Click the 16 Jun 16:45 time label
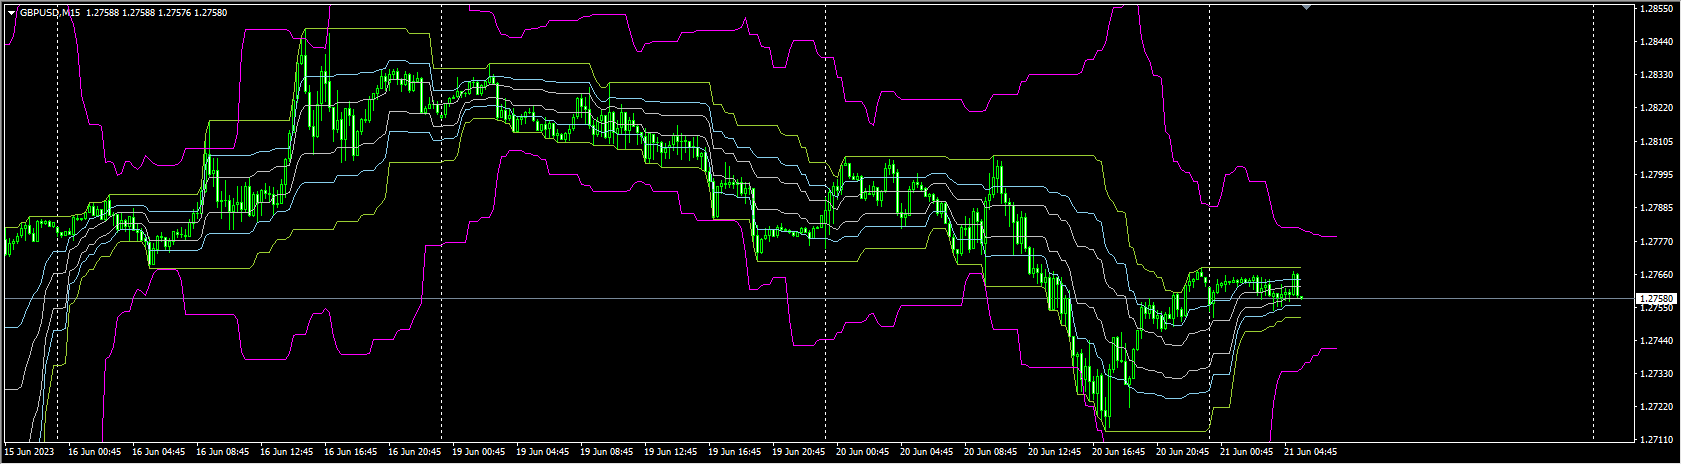Viewport: 1682px width, 465px height. [350, 452]
